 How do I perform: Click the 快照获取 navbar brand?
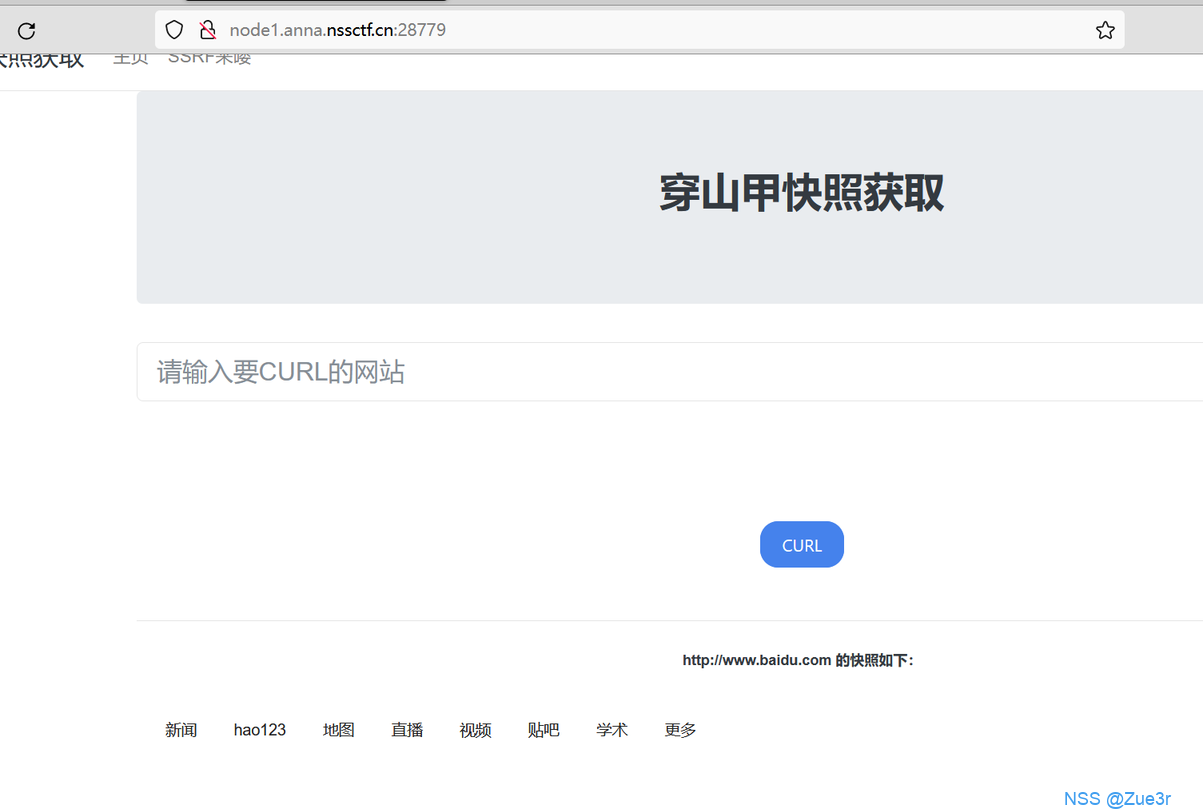42,60
